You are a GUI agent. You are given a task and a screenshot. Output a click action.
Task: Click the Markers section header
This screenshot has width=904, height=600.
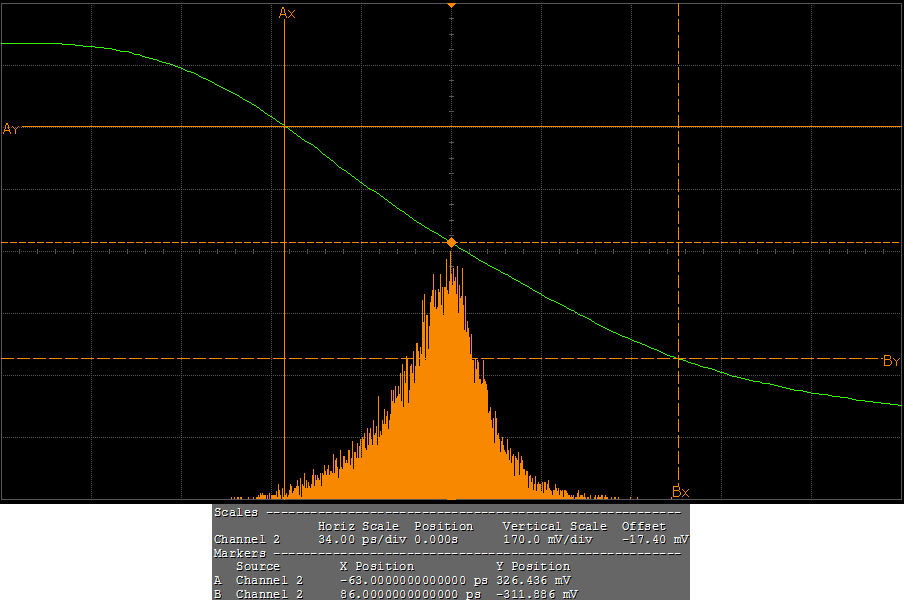(x=240, y=553)
